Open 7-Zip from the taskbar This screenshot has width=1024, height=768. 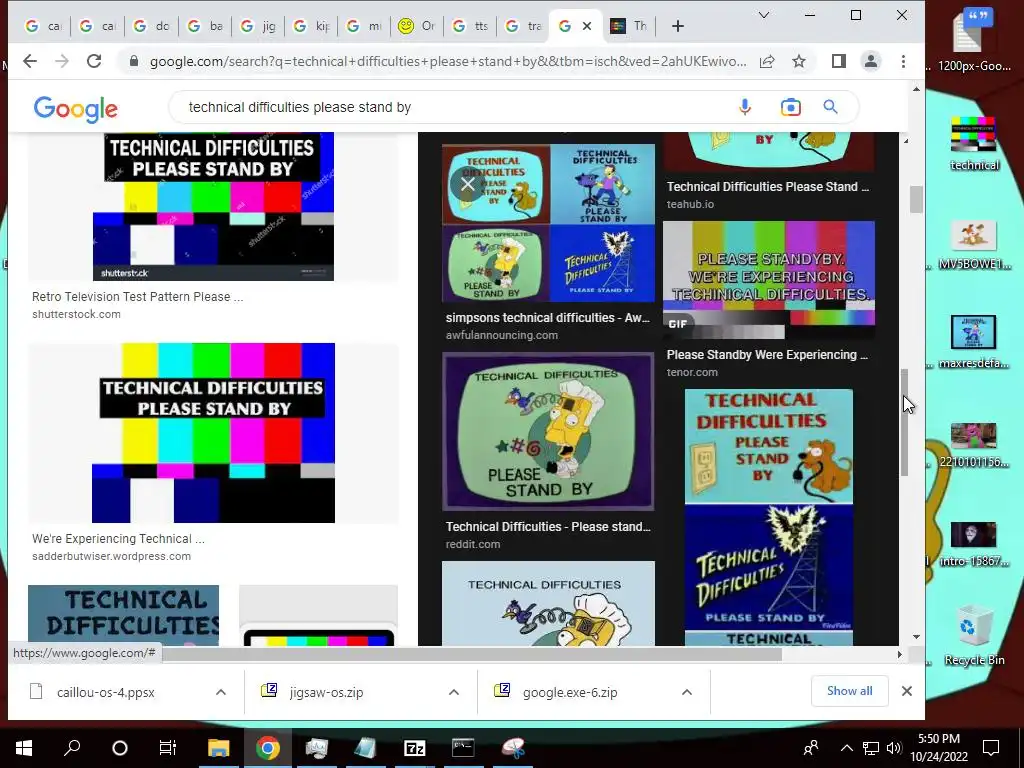415,748
